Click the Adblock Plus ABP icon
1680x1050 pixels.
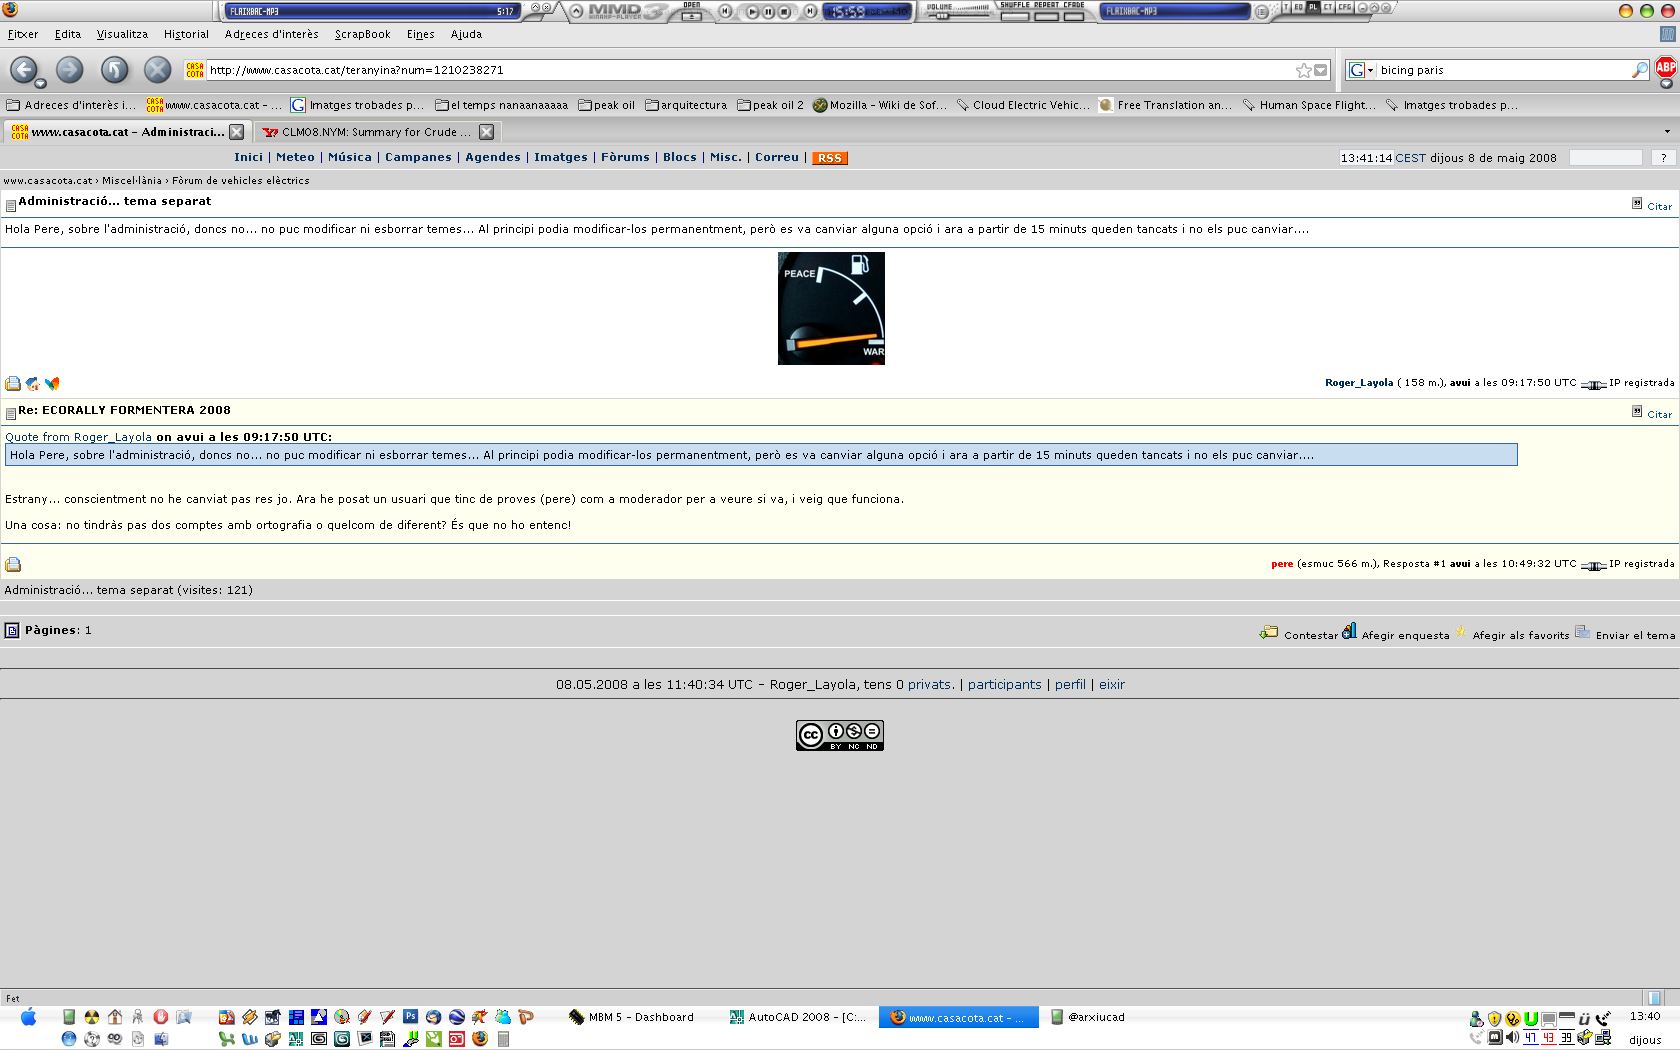pos(1665,68)
